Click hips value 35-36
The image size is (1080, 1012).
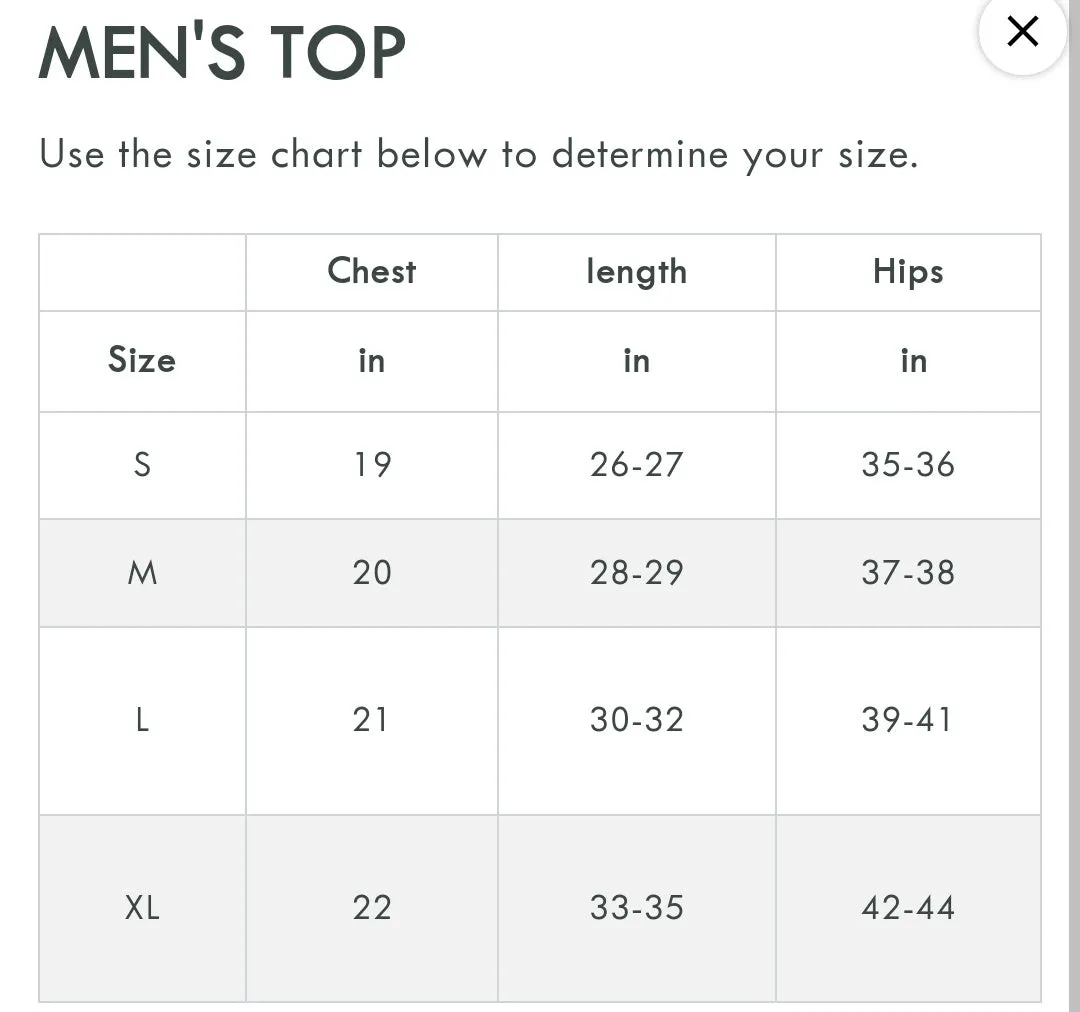point(908,464)
